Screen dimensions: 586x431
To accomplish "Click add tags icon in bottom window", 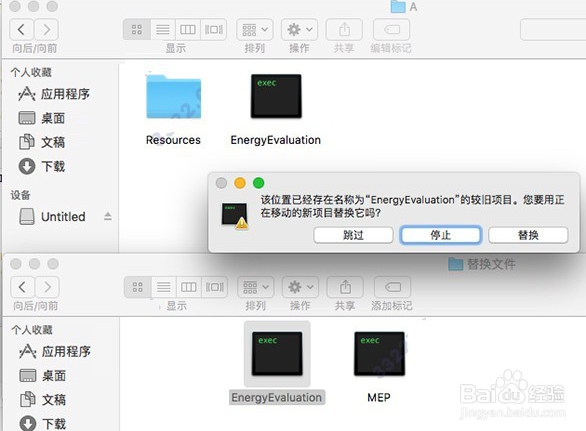I will click(x=392, y=287).
